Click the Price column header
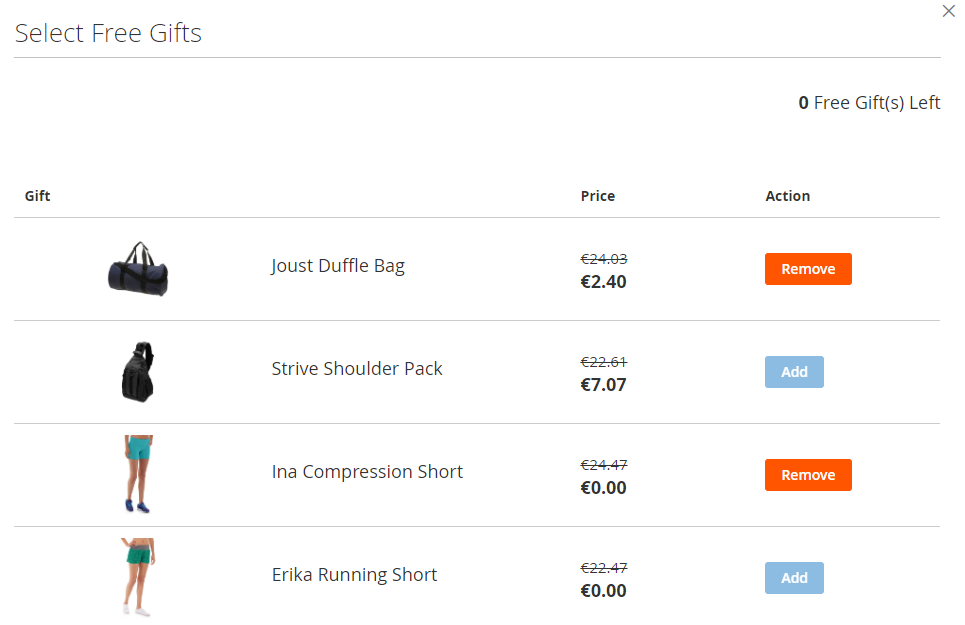This screenshot has height=625, width=965. click(598, 196)
